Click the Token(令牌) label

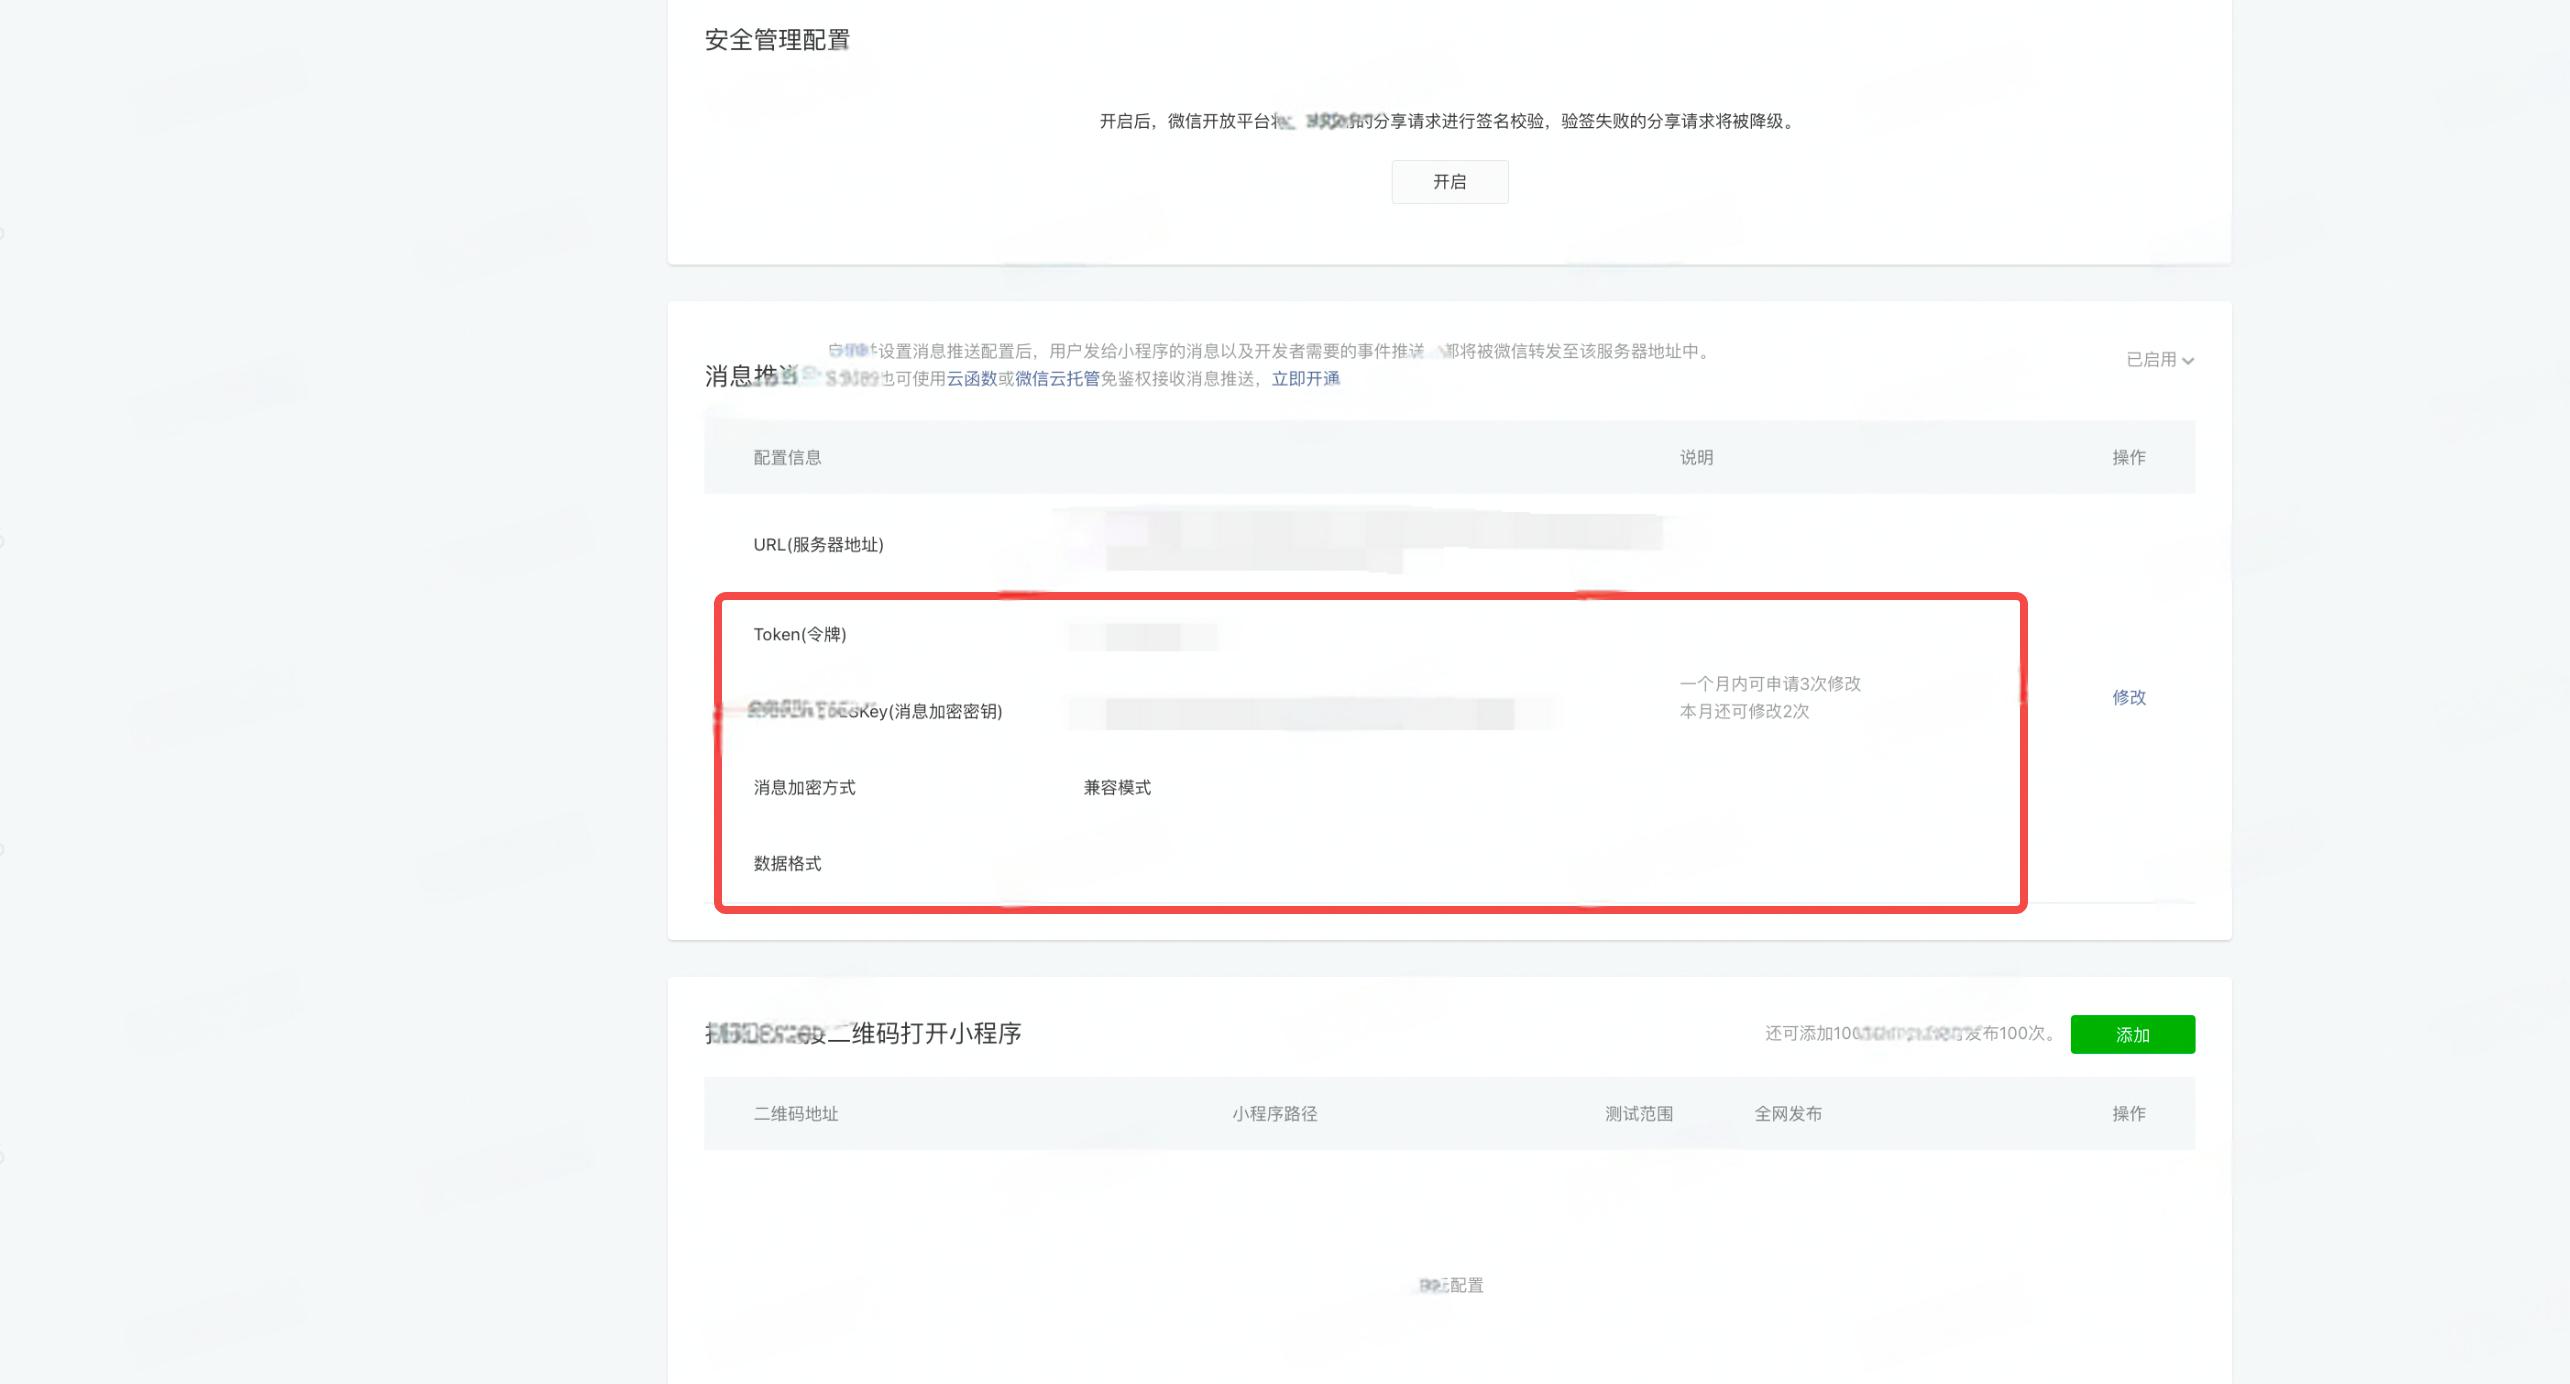click(799, 635)
